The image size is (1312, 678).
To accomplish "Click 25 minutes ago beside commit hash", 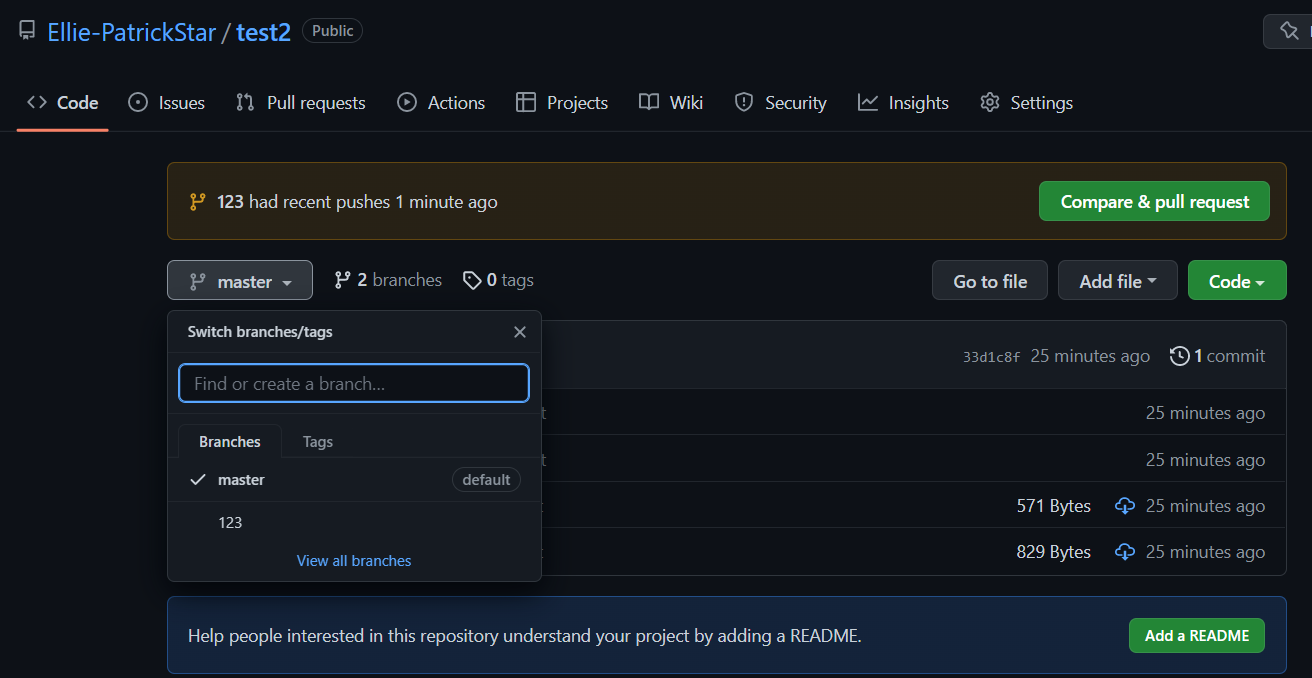I will [1090, 356].
